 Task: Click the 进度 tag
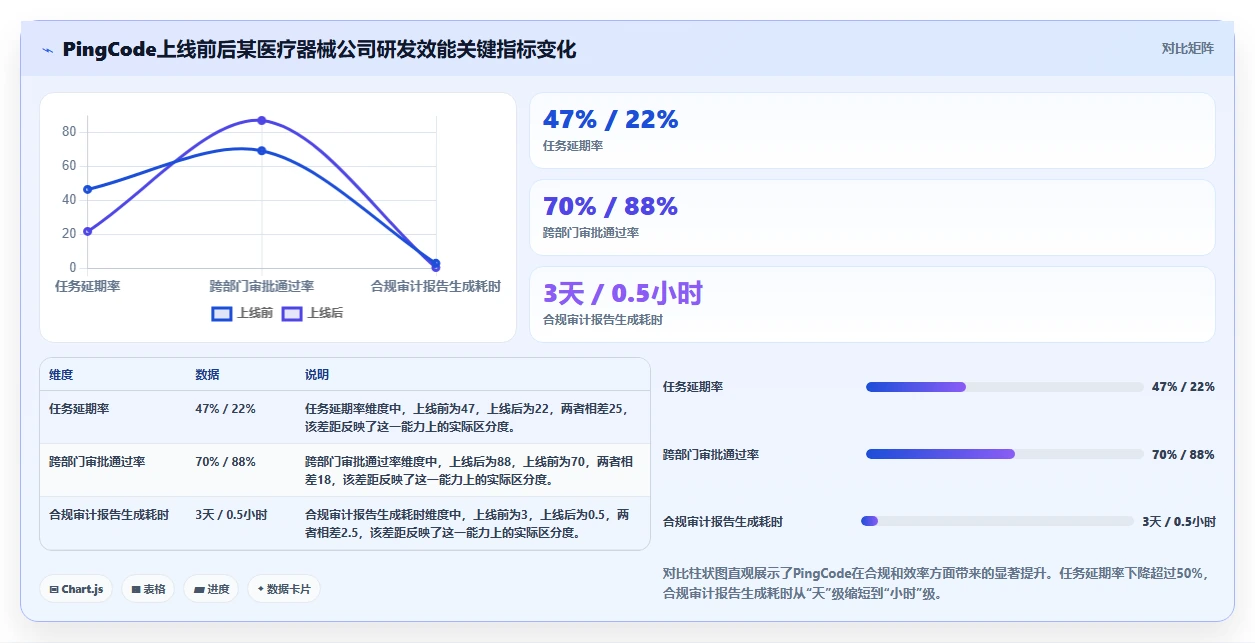coord(211,589)
